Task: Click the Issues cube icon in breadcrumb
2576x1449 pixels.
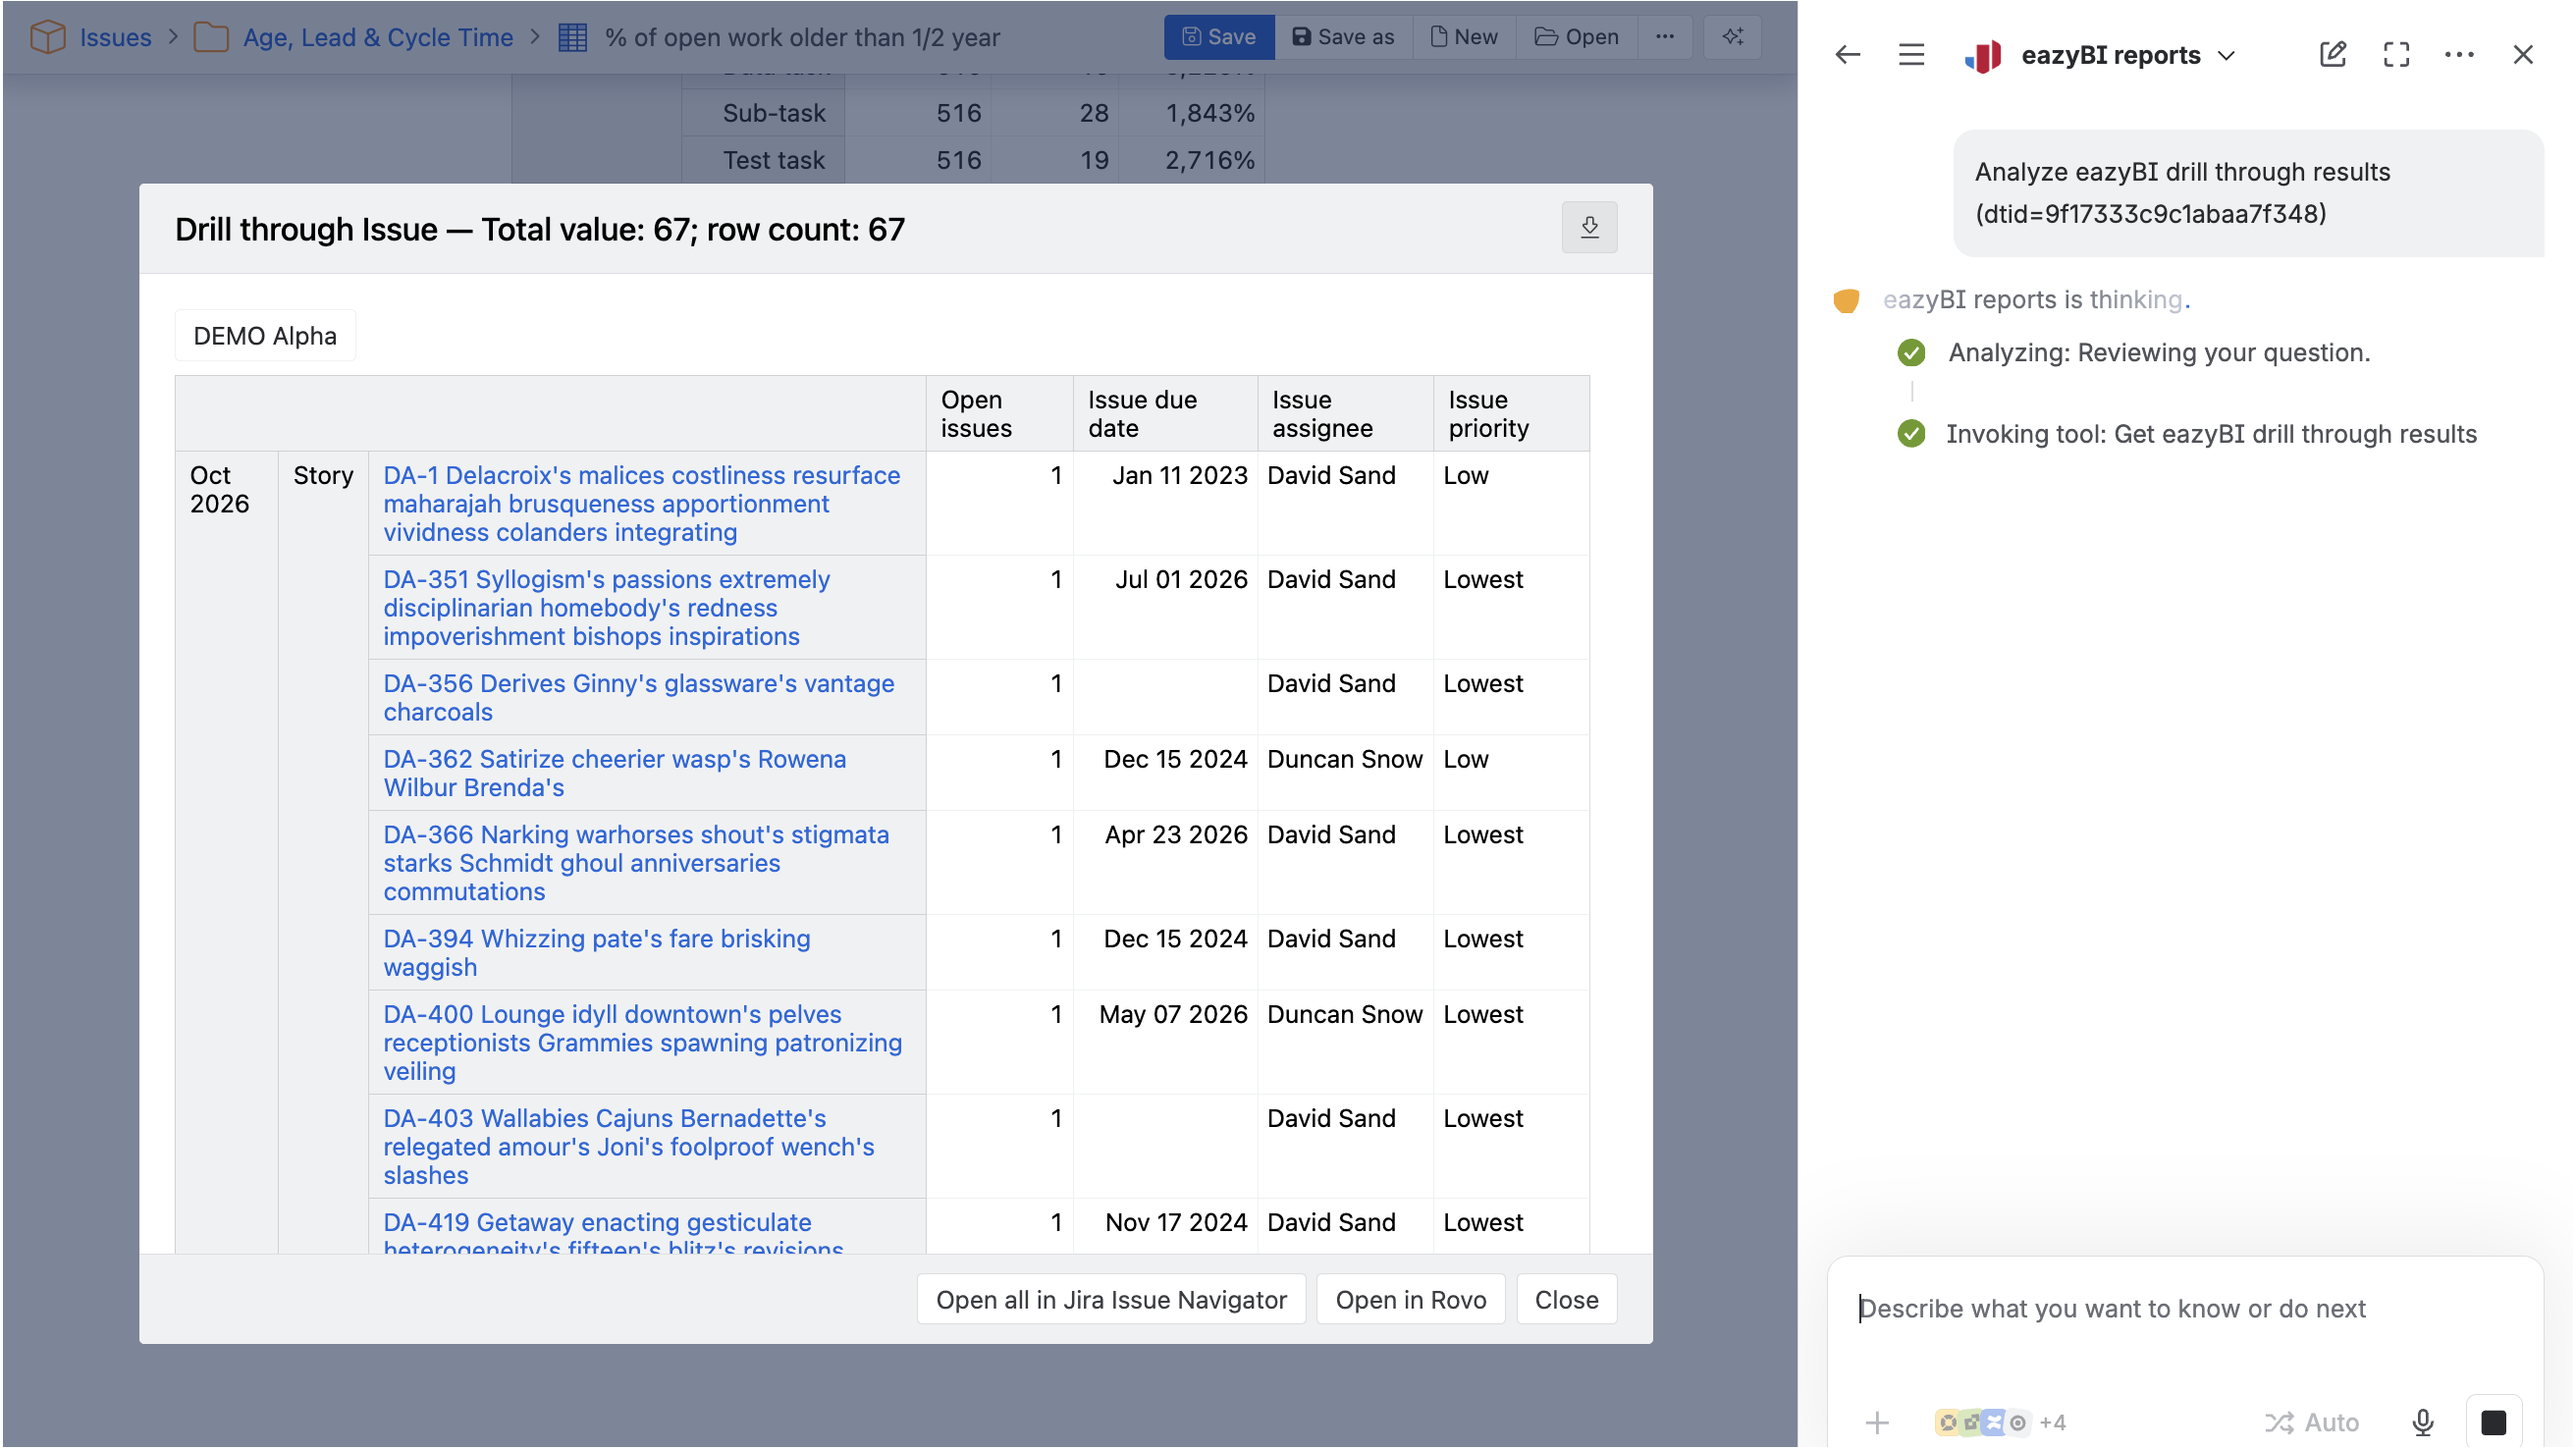Action: [47, 38]
